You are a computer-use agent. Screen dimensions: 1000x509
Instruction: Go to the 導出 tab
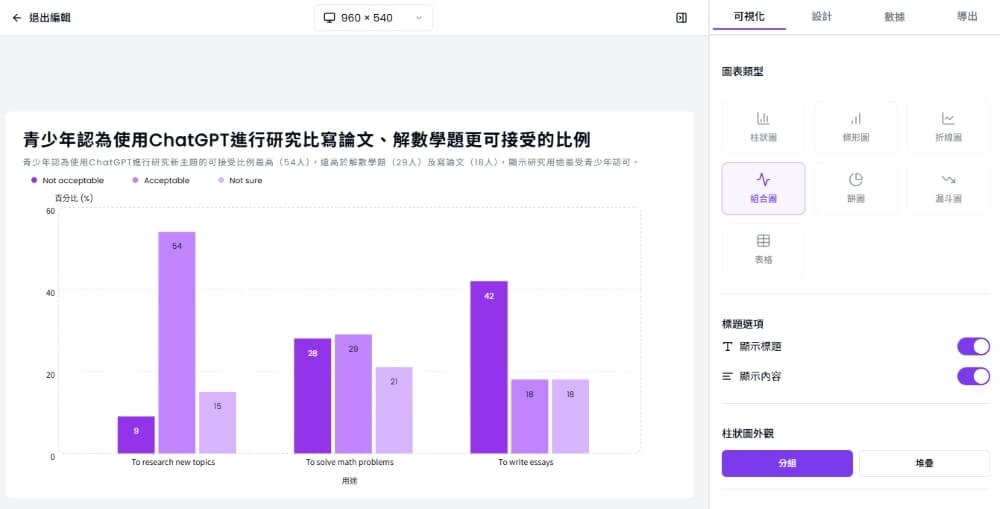coord(967,17)
